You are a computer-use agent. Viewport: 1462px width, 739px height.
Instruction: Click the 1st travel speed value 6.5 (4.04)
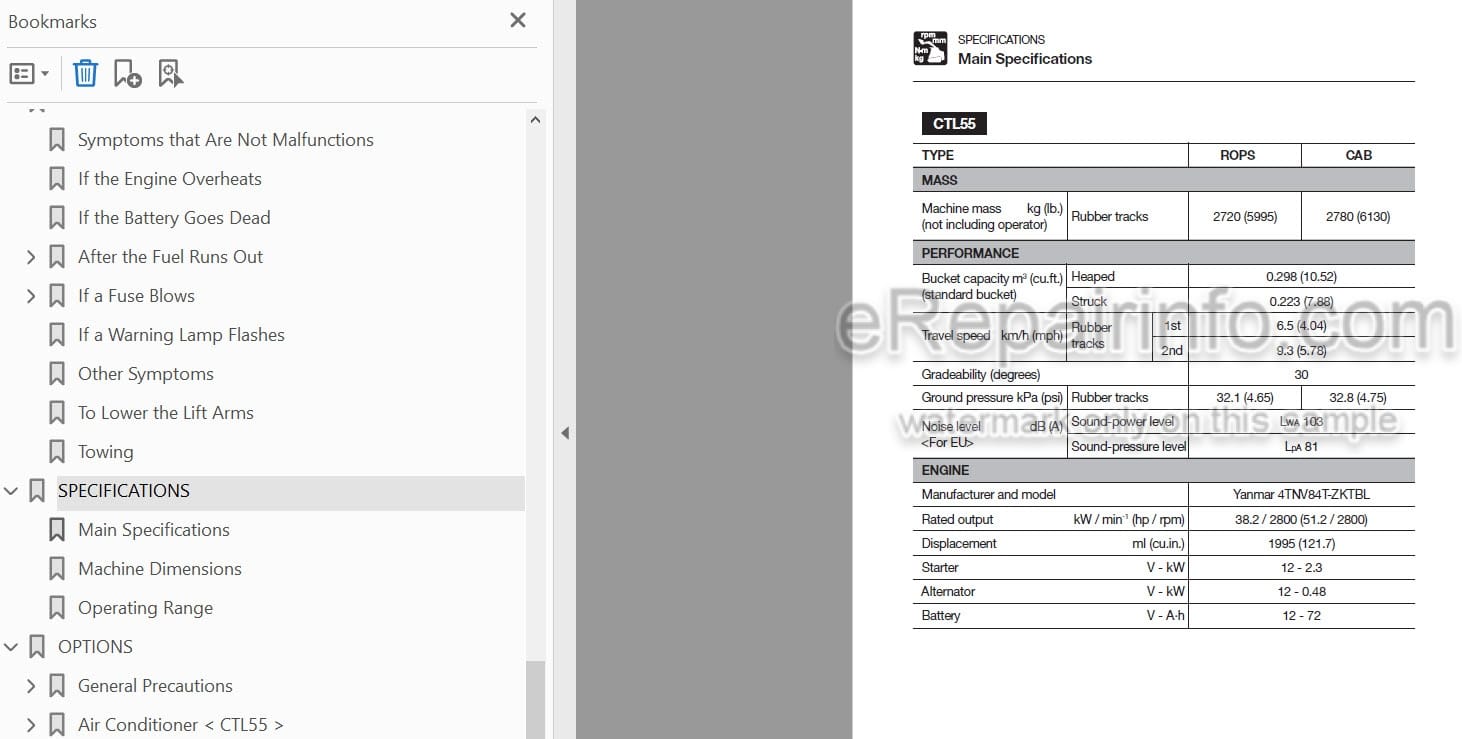coord(1301,326)
